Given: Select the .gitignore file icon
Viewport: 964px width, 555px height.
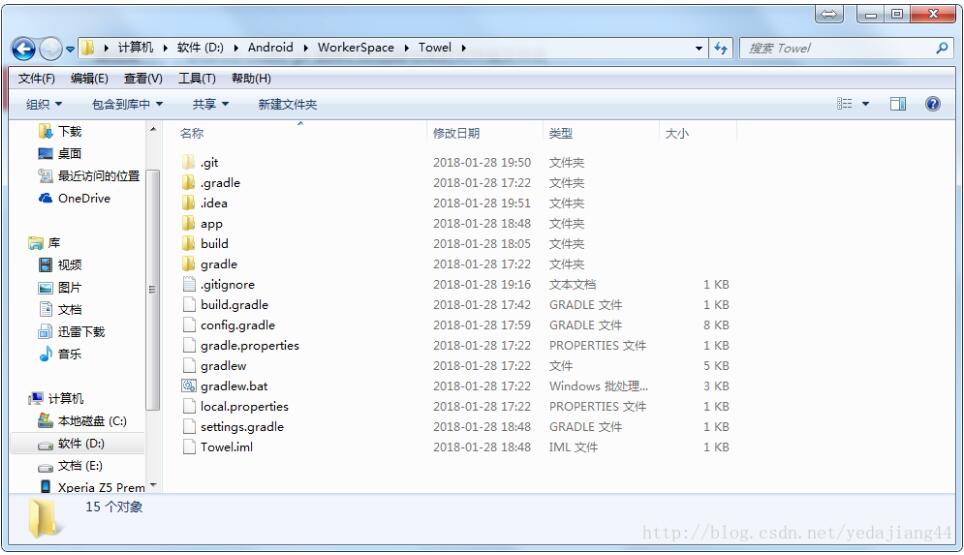Looking at the screenshot, I should 189,284.
